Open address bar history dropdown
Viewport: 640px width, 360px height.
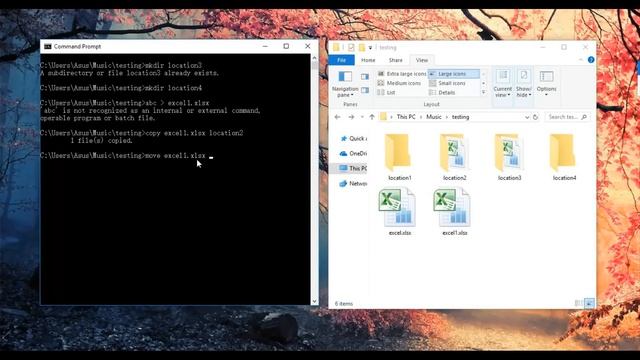click(527, 117)
